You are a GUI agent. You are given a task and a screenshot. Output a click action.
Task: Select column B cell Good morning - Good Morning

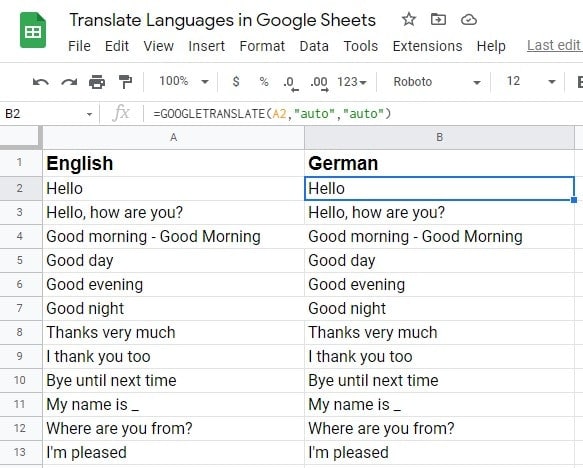[x=439, y=236]
